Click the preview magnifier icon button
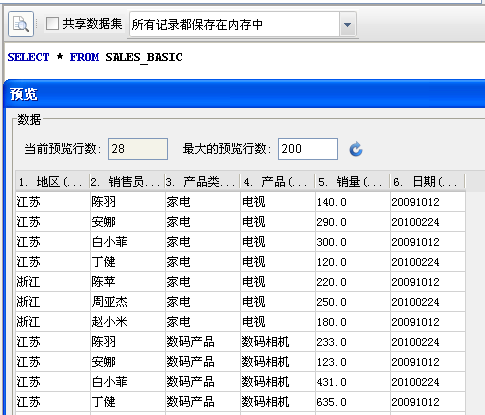The width and height of the screenshot is (485, 415). (x=21, y=24)
